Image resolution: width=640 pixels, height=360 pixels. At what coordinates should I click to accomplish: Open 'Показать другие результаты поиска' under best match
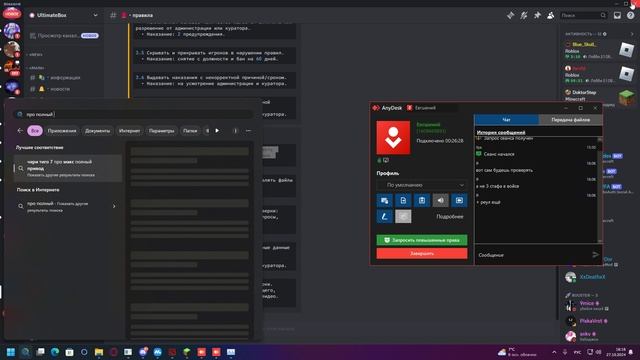coord(61,175)
